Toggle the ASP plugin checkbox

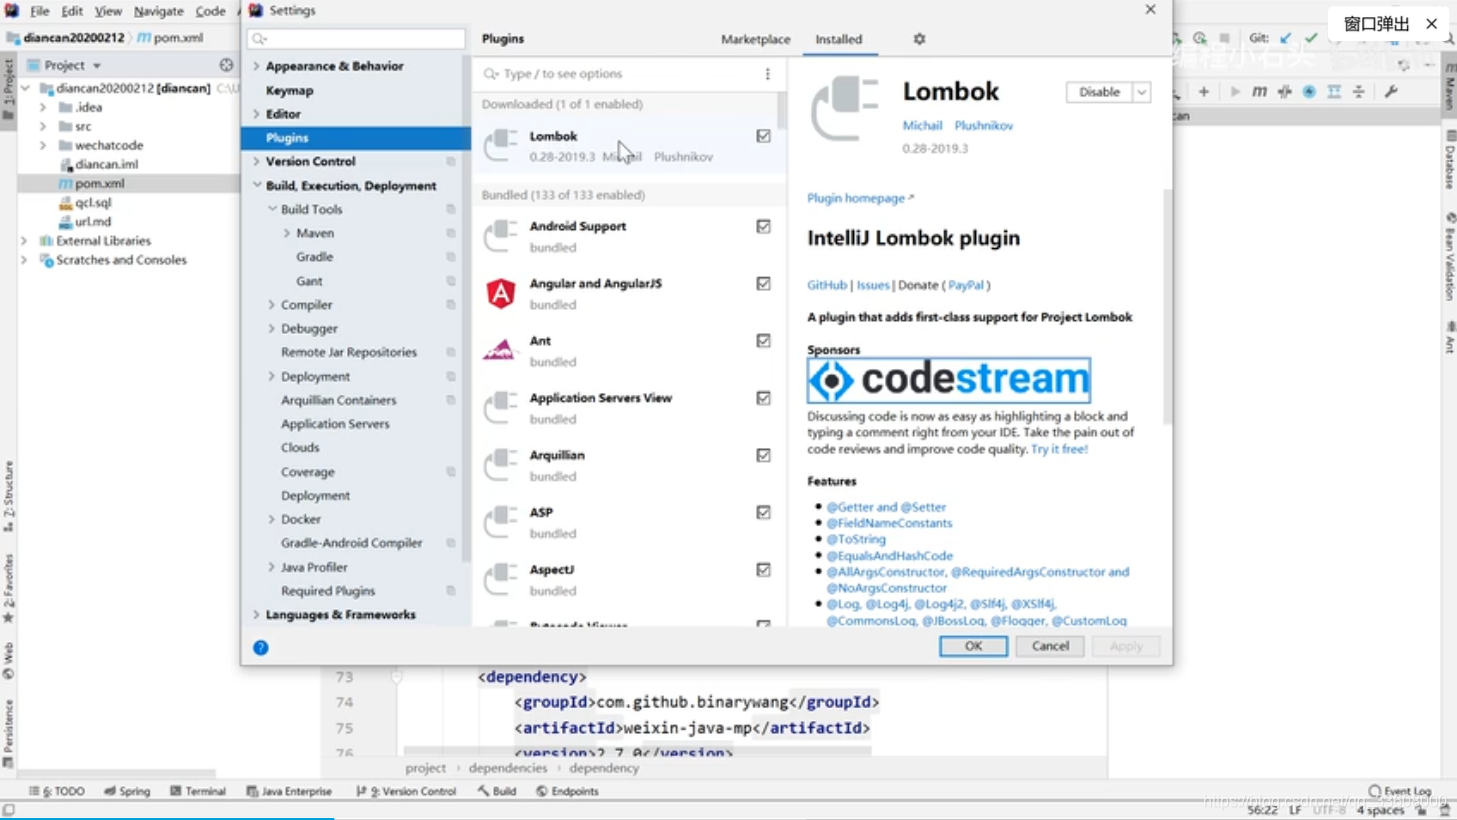(x=763, y=512)
